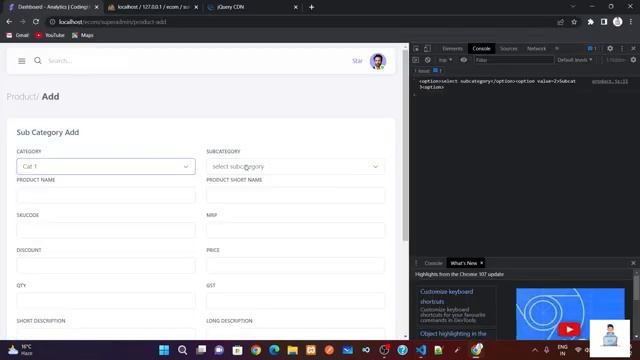640x360 pixels.
Task: Open XAMPP from the taskbar
Action: 311,350
